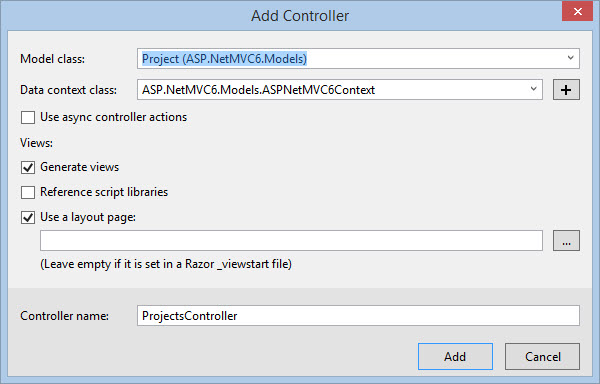Click the Razor _viewstart hint text
600x384 pixels.
(x=166, y=264)
